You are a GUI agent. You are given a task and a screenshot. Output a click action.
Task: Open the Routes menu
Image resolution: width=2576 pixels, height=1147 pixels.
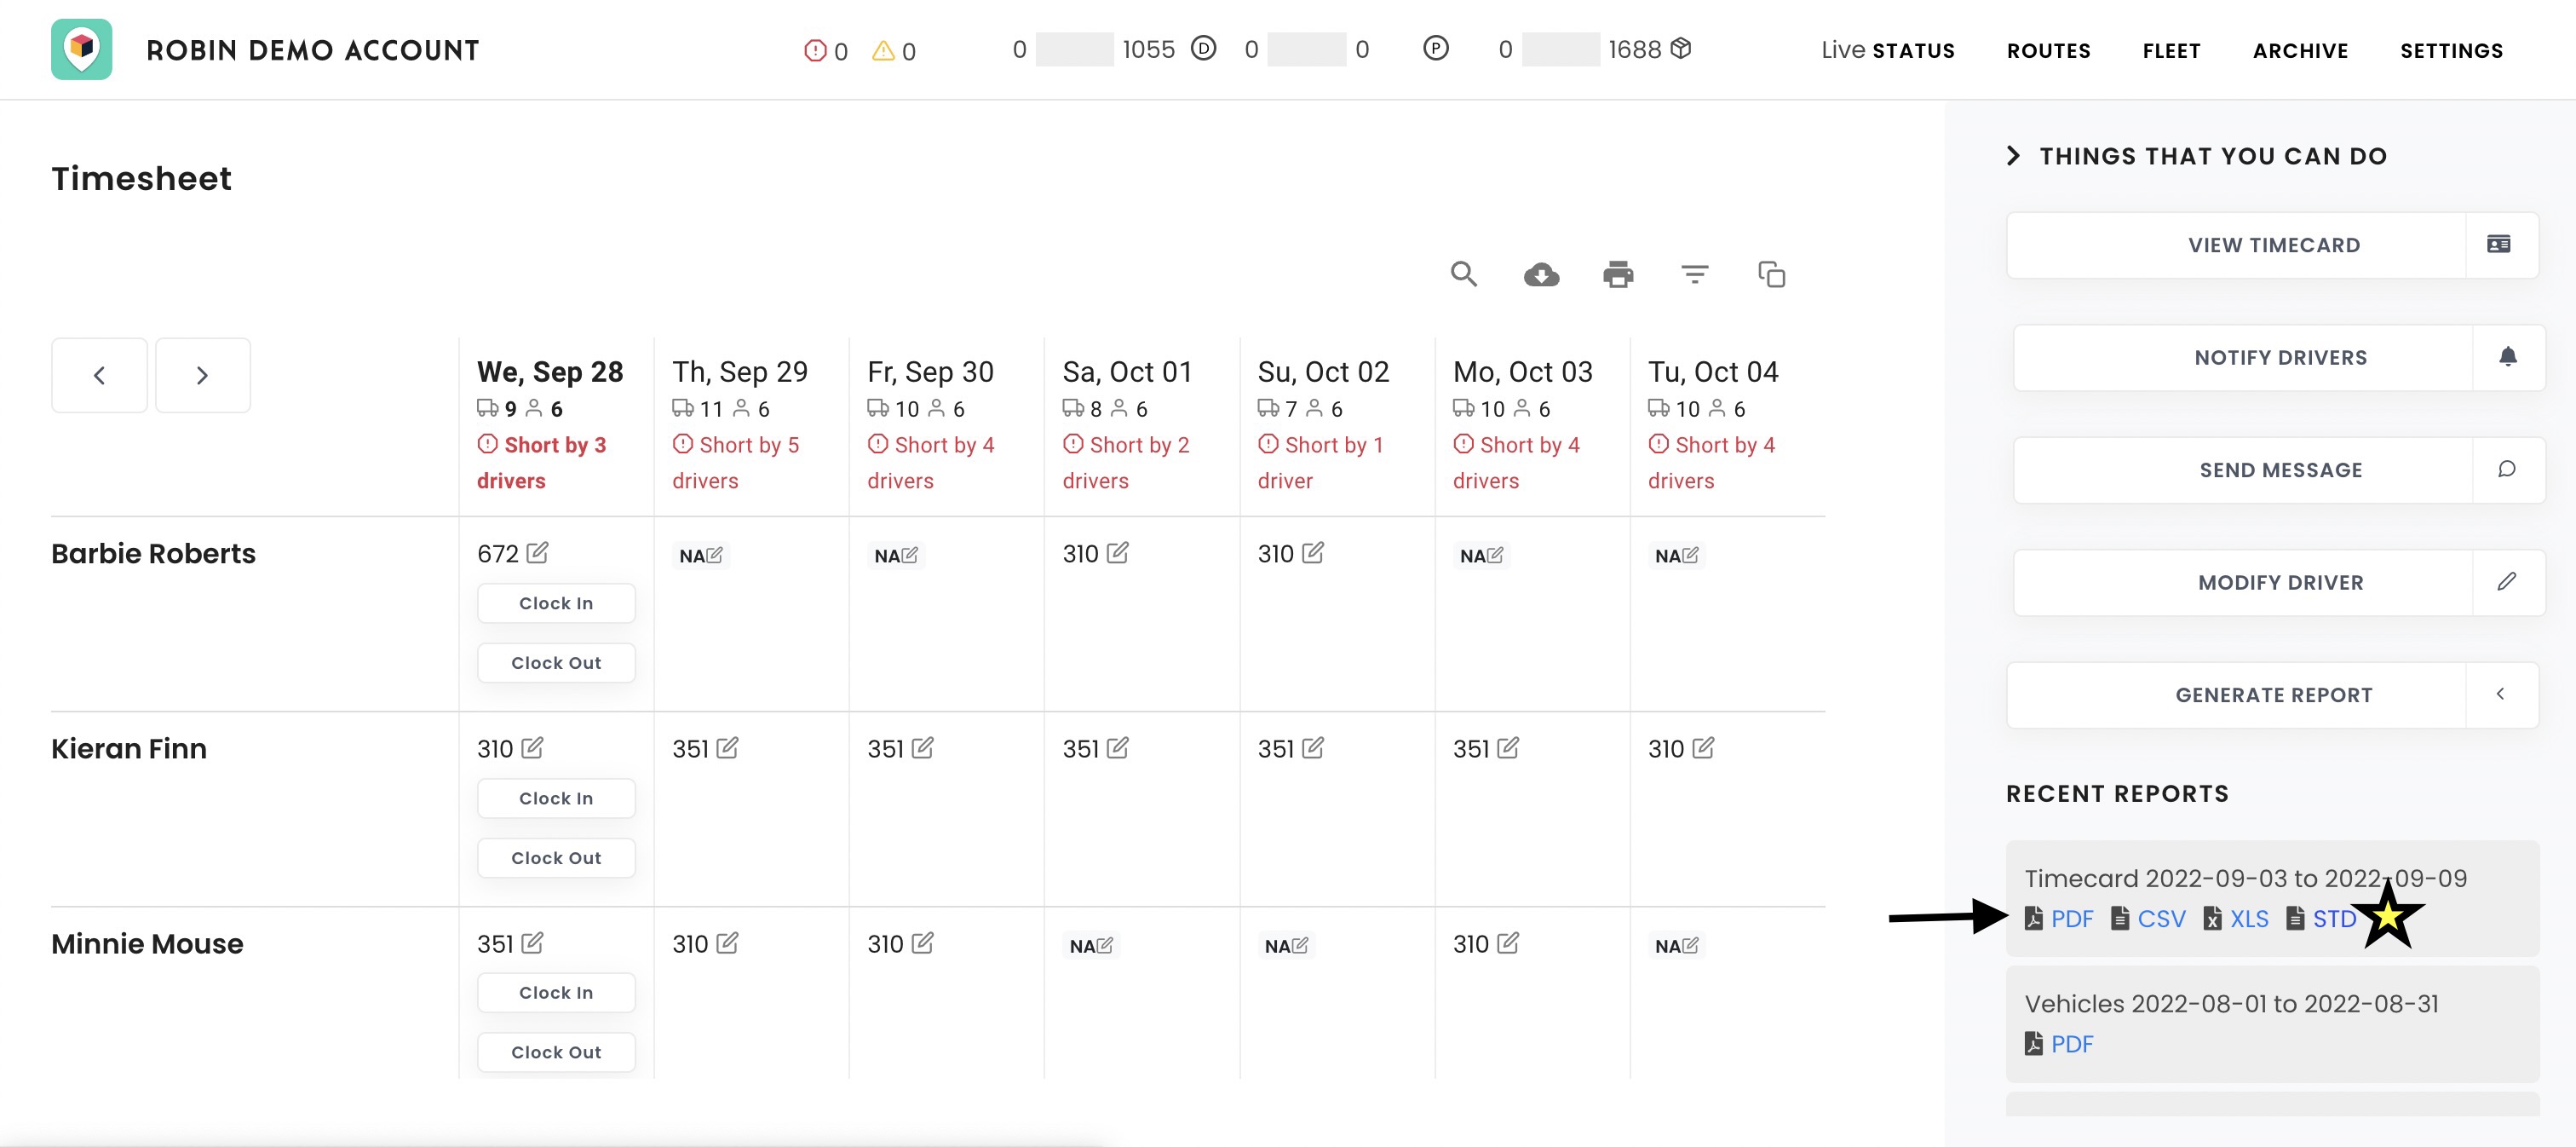2048,50
